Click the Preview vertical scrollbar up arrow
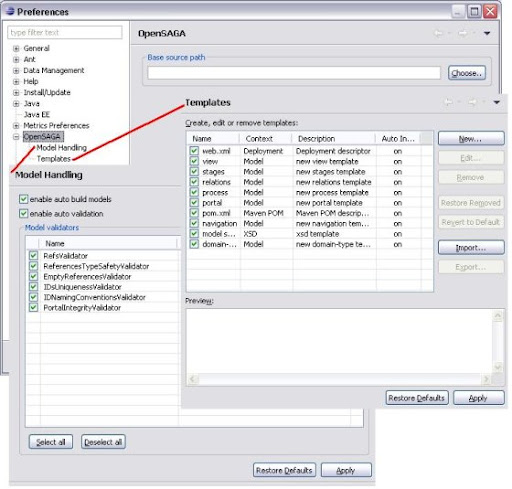The width and height of the screenshot is (512, 489). (498, 315)
